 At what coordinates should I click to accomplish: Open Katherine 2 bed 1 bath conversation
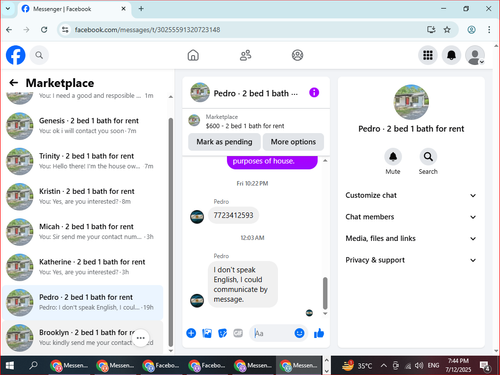click(x=83, y=267)
